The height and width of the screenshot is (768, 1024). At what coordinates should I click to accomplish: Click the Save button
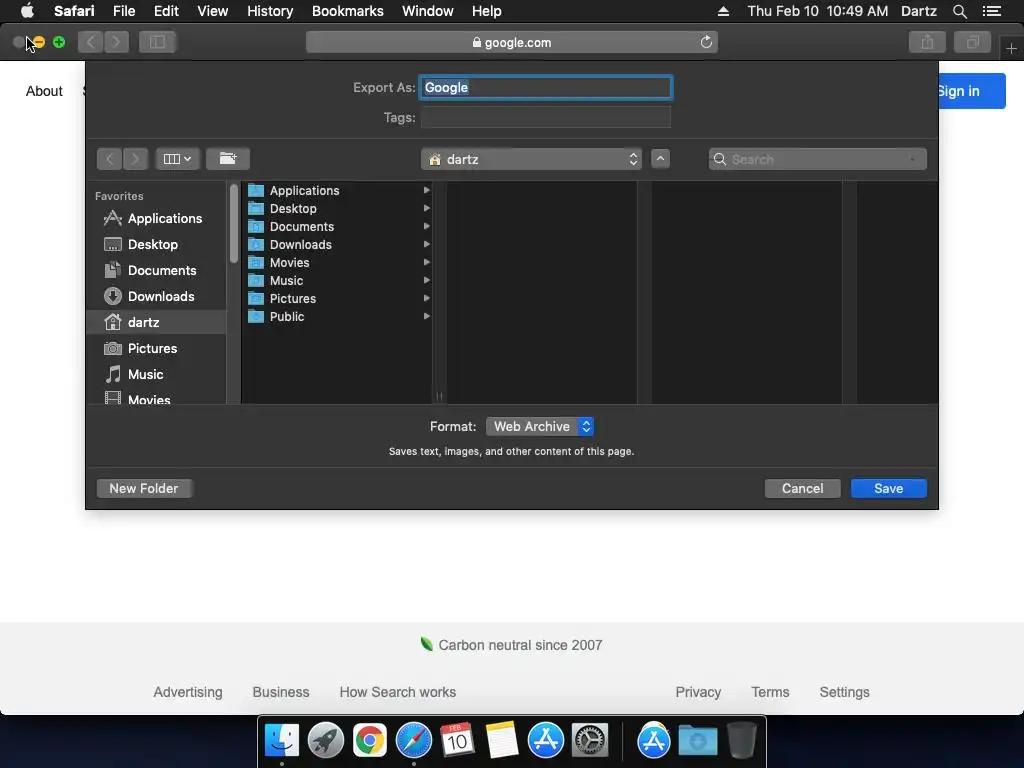pyautogui.click(x=888, y=488)
